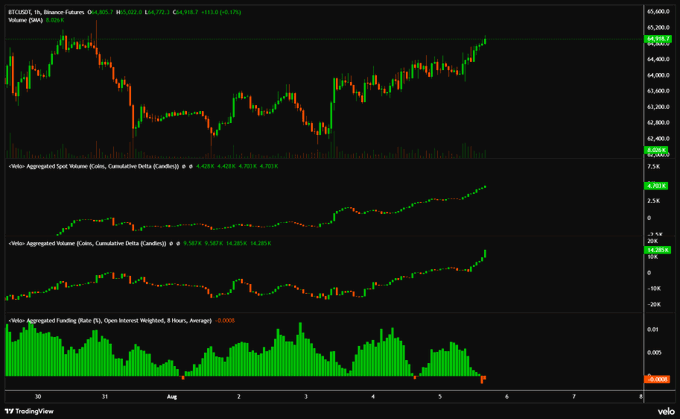This screenshot has height=419, width=680.
Task: Select the Aggregated Volume Cumulative Delta indicator title
Action: pos(87,243)
